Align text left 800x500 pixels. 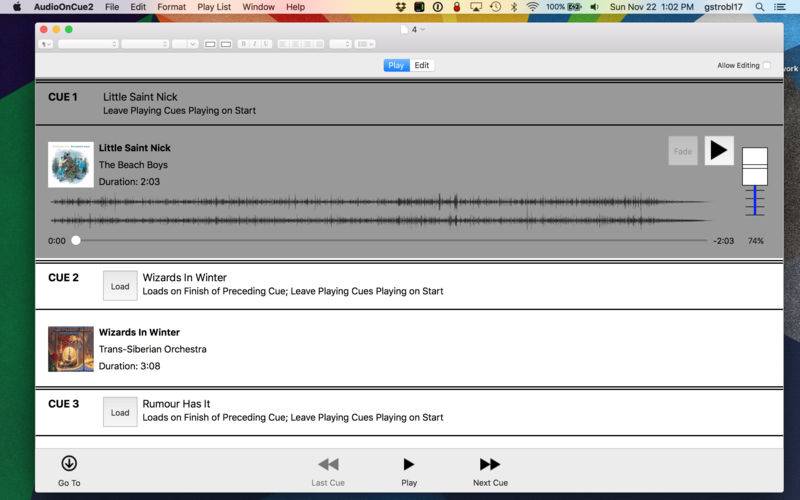(284, 44)
